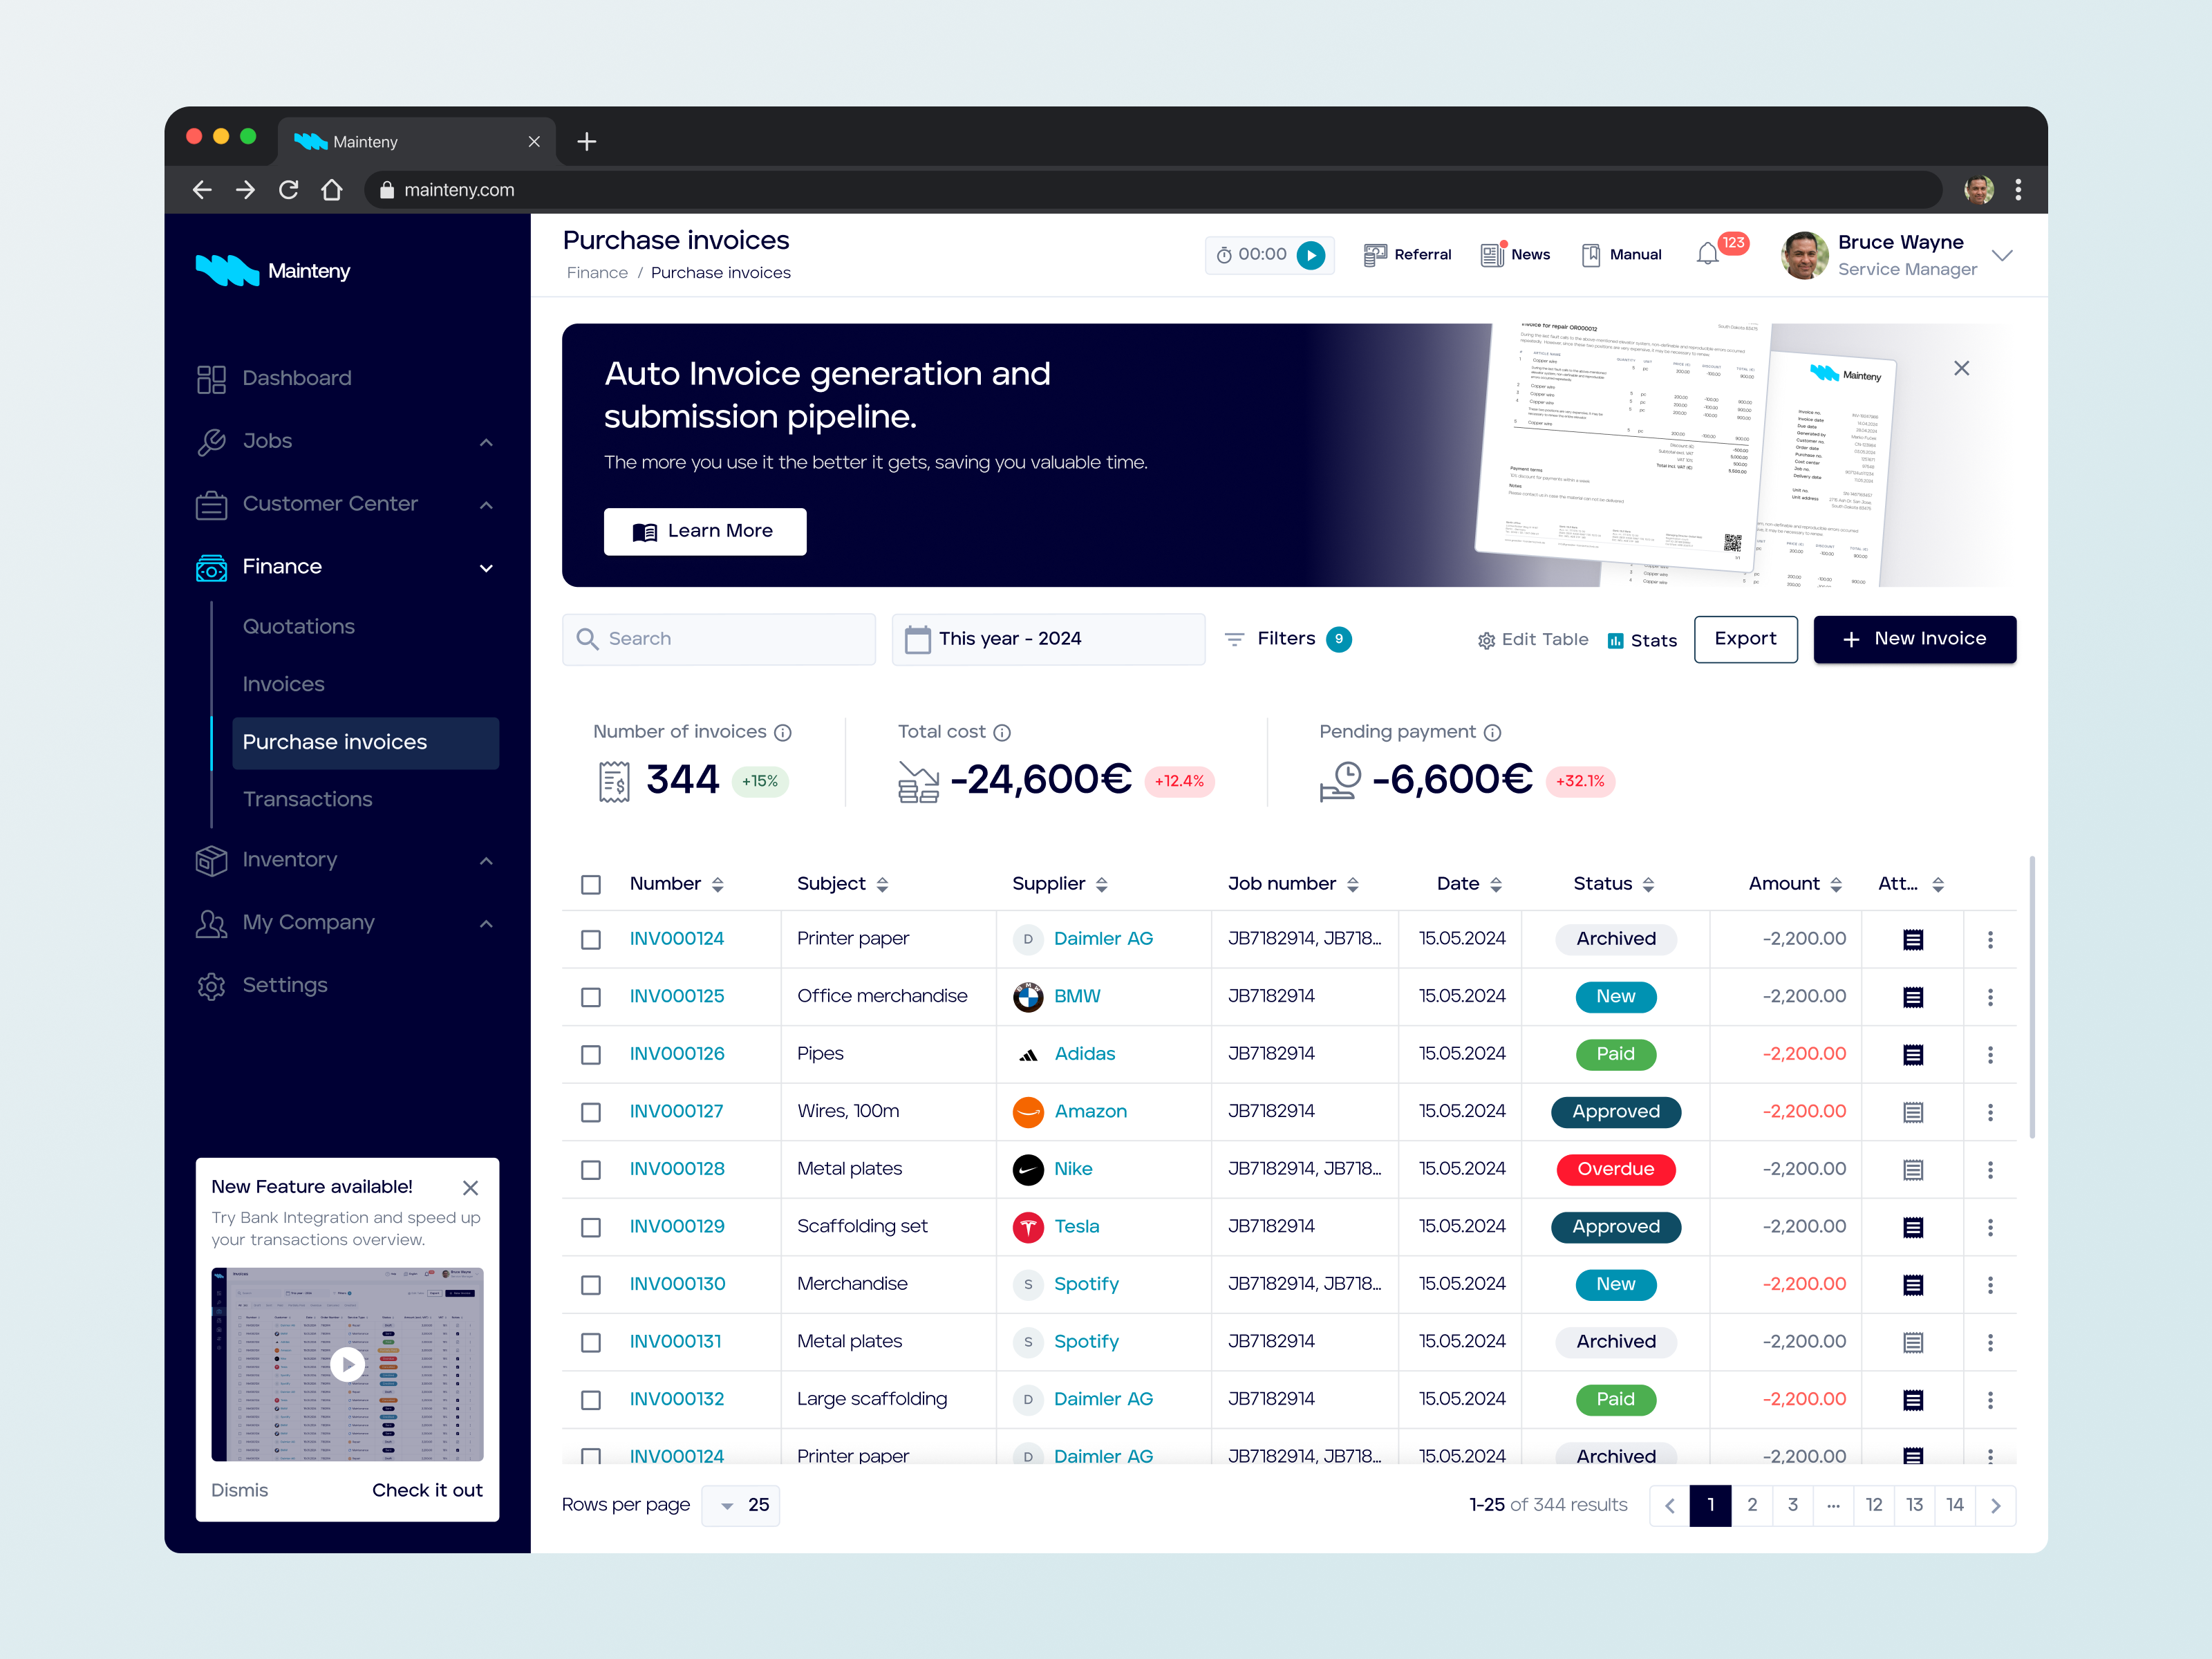Open attachment icon for INV000125 row
This screenshot has width=2212, height=1659.
pyautogui.click(x=1913, y=997)
